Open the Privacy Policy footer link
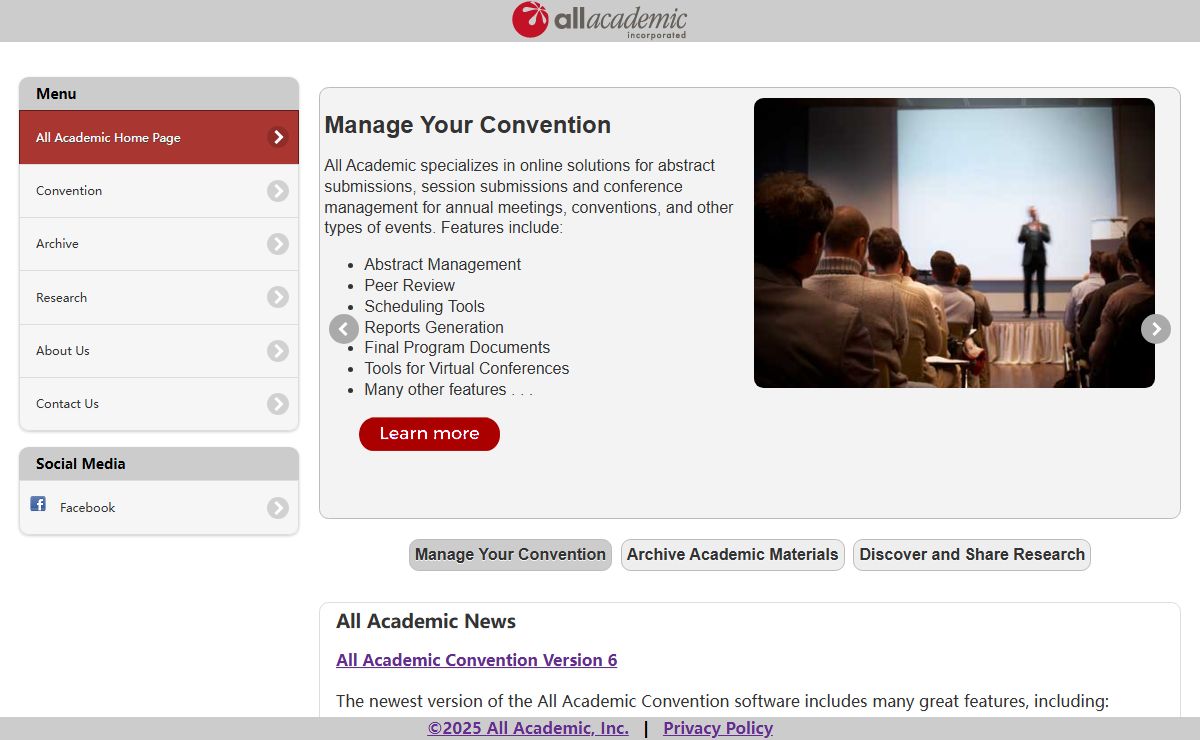The width and height of the screenshot is (1200, 740). coord(718,728)
